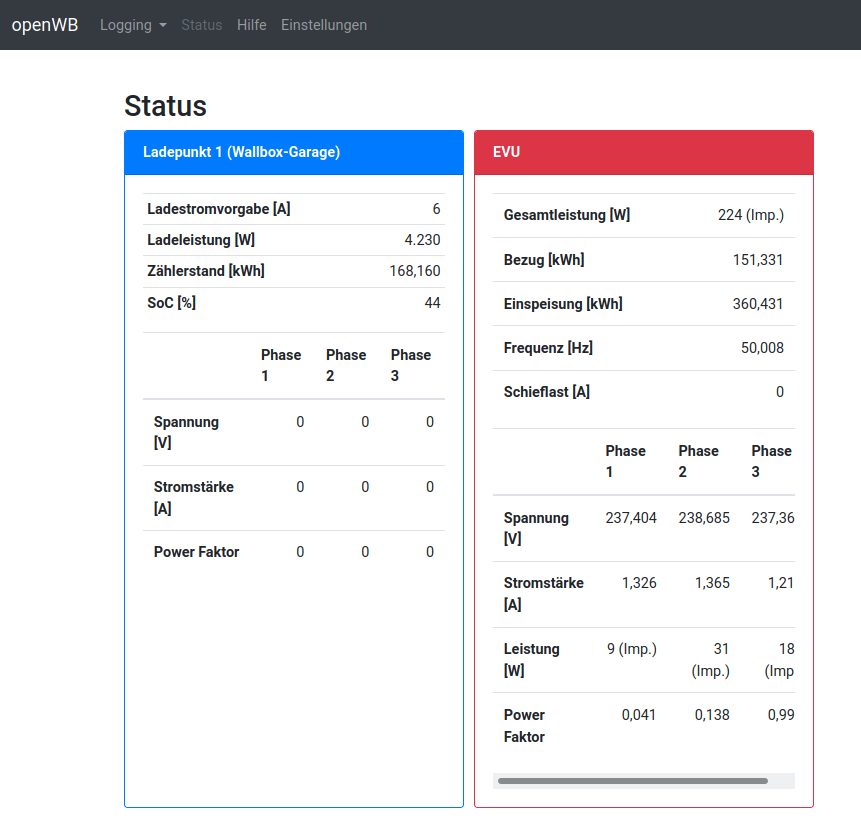This screenshot has height=821, width=861.
Task: Select the Ladestromvorgabe [A] row label
Action: click(x=219, y=209)
